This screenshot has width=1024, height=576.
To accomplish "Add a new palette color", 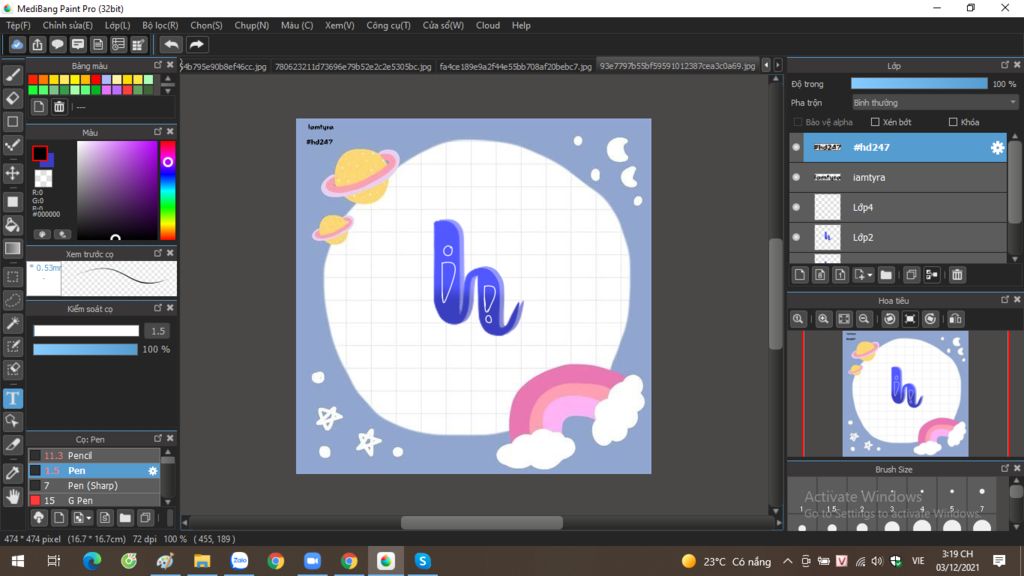I will (39, 107).
